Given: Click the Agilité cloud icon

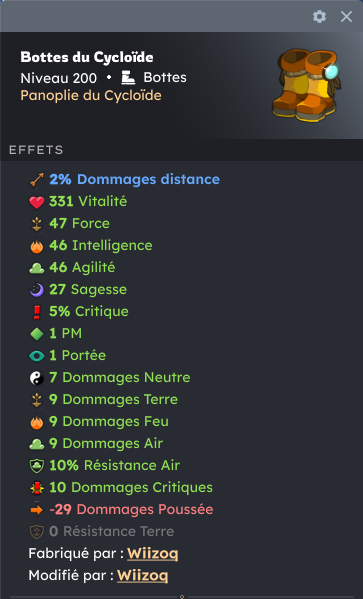Looking at the screenshot, I should pos(37,268).
